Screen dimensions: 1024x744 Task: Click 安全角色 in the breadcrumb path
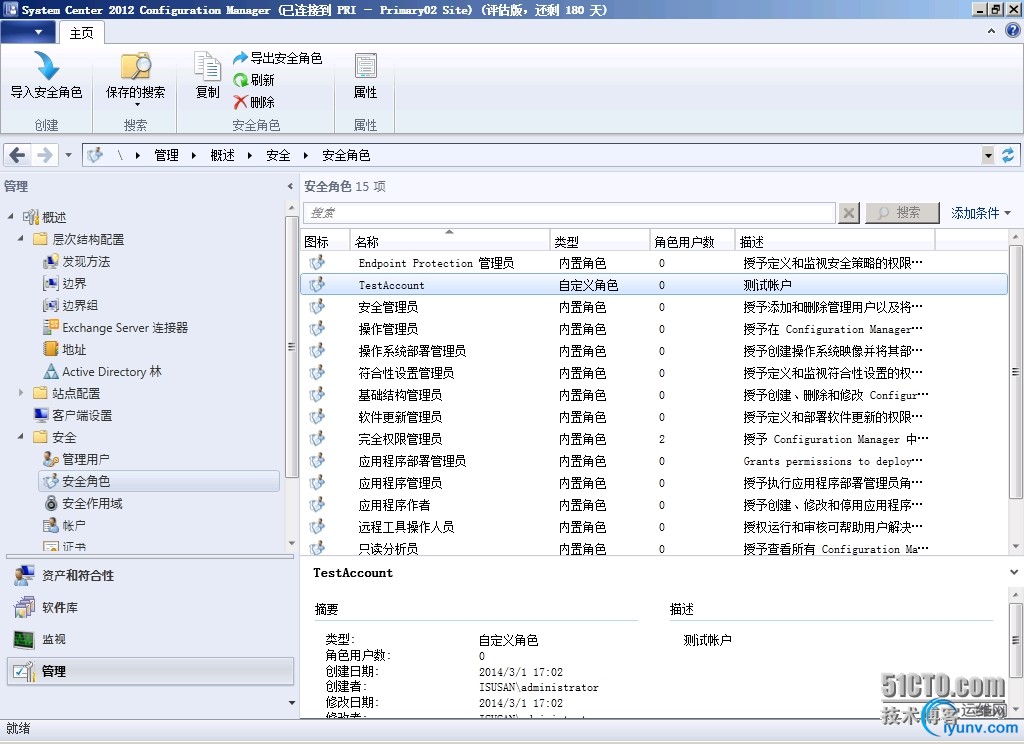click(346, 155)
